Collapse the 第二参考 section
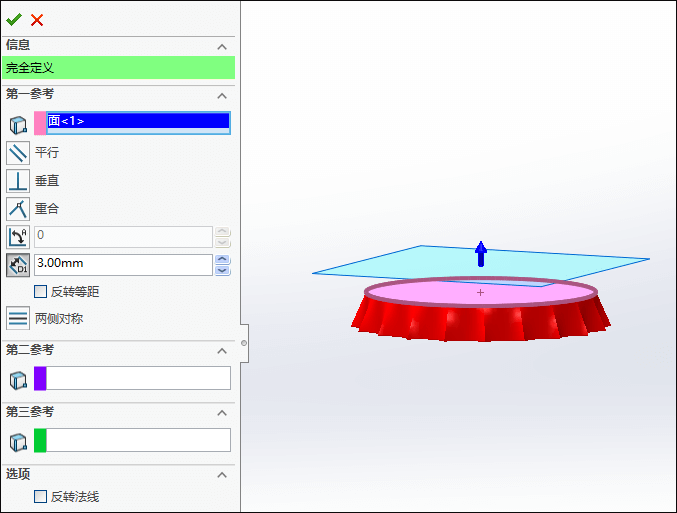This screenshot has height=513, width=677. coord(222,351)
